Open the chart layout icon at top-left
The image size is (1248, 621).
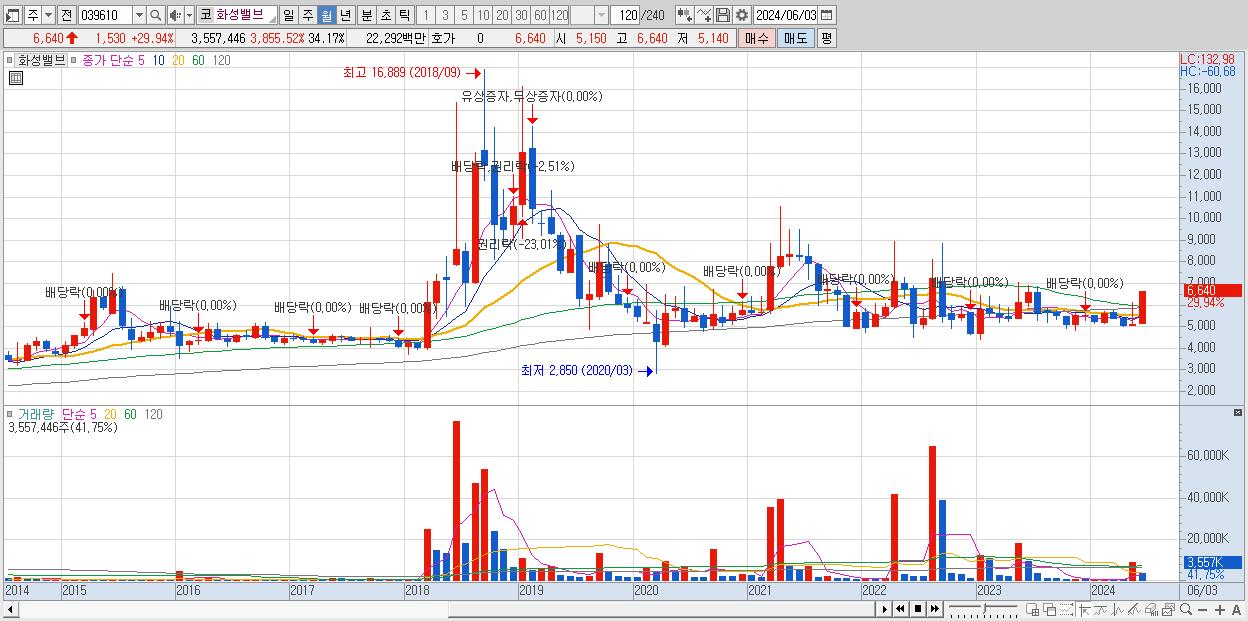pyautogui.click(x=13, y=15)
